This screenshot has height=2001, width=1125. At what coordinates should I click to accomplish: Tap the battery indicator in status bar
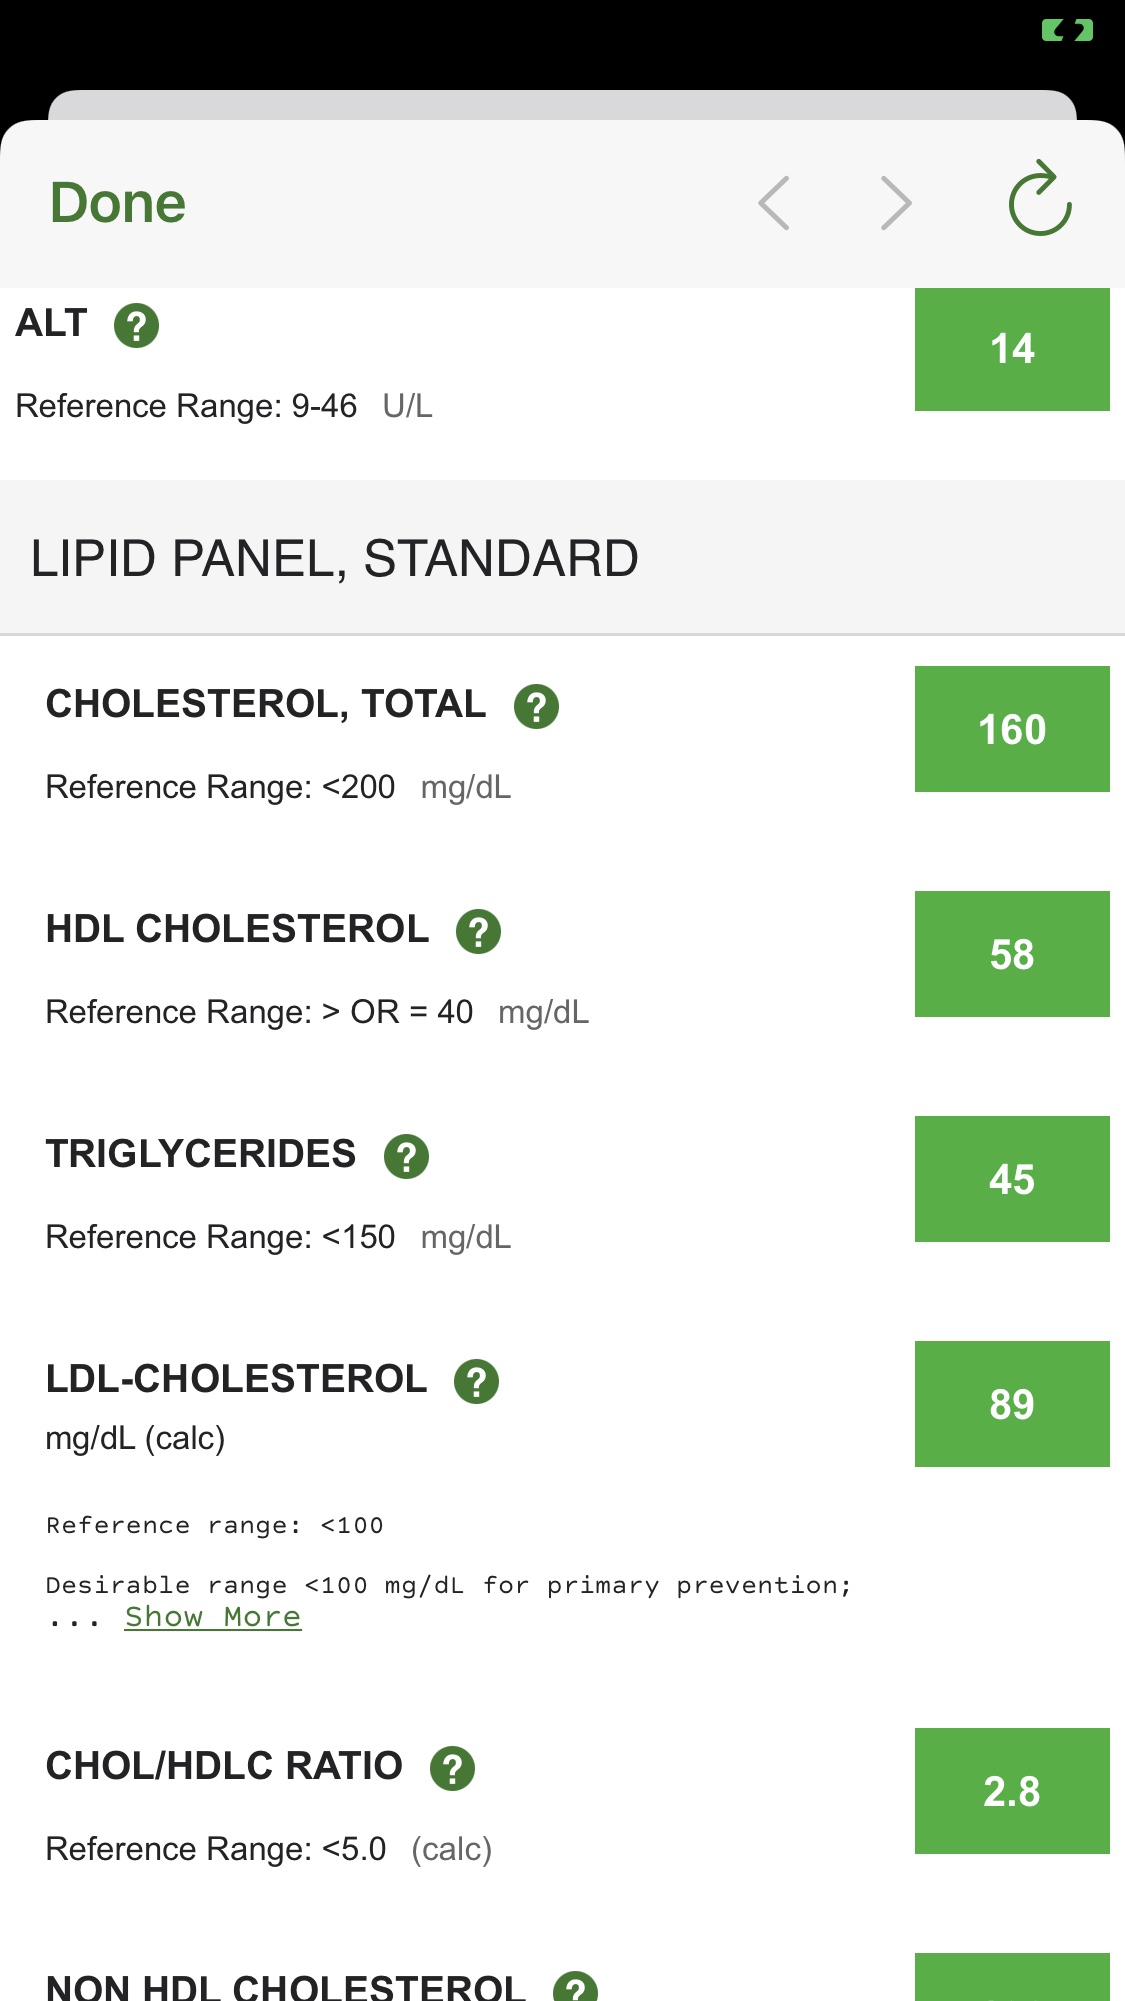pos(1067,31)
